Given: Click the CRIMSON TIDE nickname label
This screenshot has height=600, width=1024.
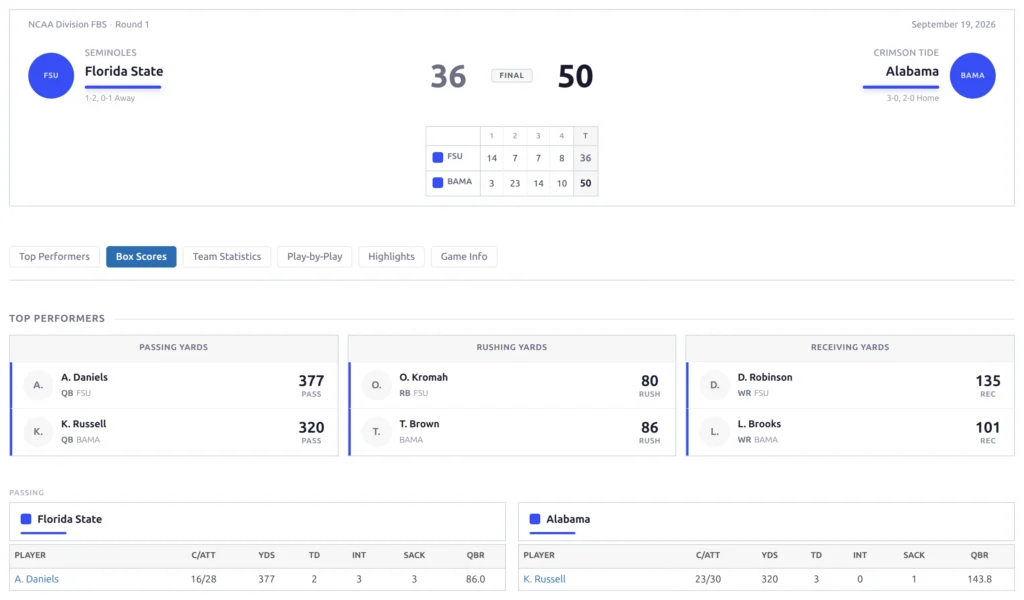Looking at the screenshot, I should (906, 52).
